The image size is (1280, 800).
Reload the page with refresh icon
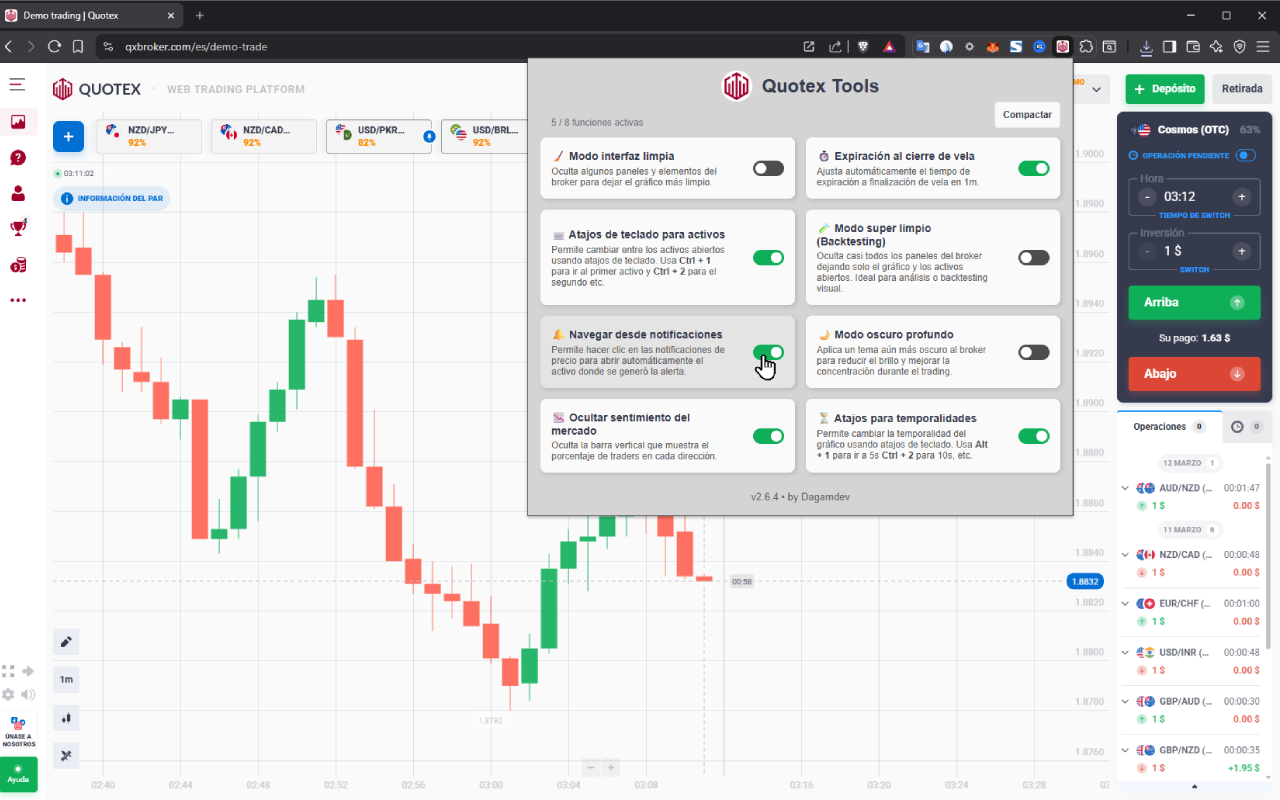[54, 46]
